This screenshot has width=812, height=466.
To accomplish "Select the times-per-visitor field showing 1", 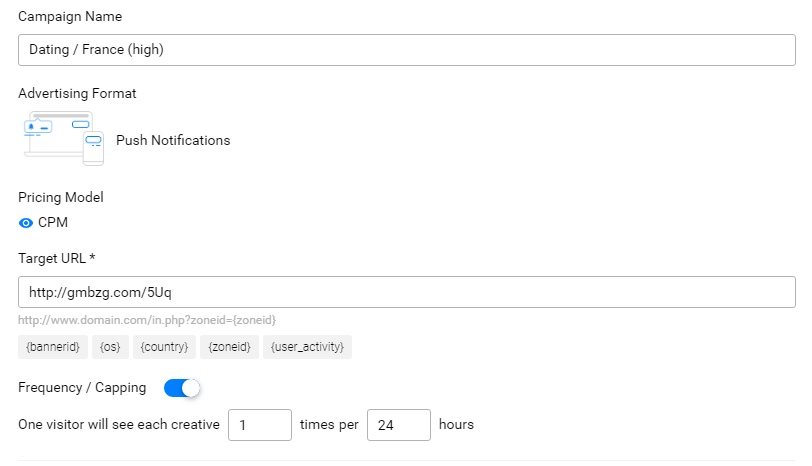I will [x=260, y=425].
